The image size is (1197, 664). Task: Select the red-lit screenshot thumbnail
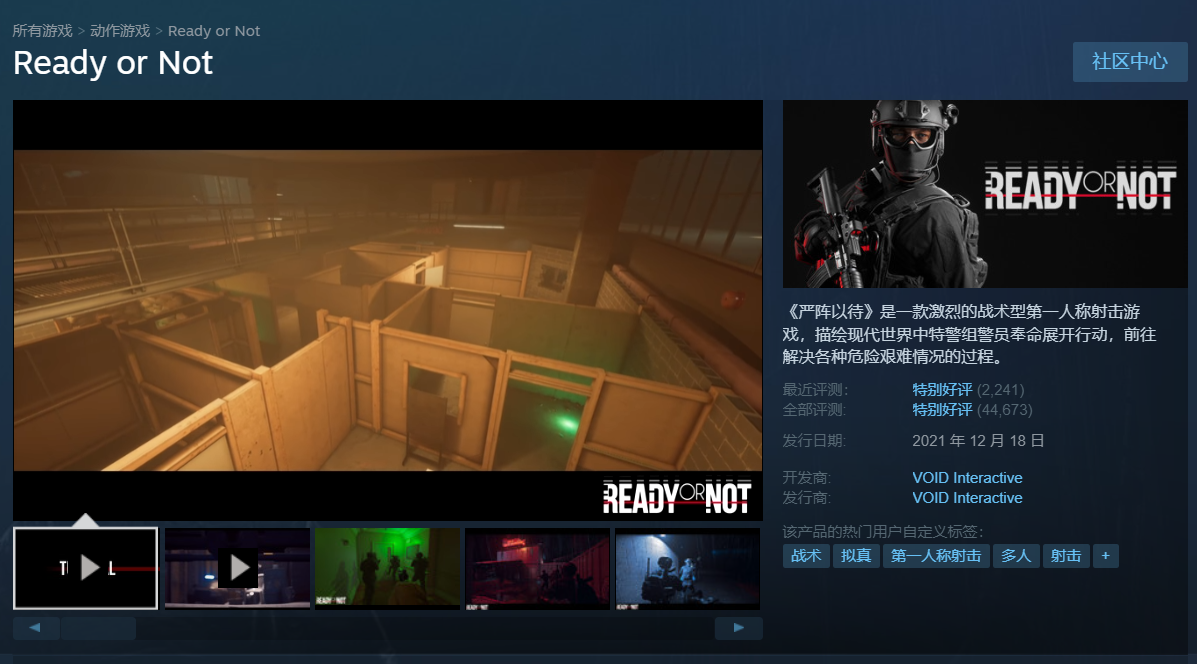[x=537, y=568]
